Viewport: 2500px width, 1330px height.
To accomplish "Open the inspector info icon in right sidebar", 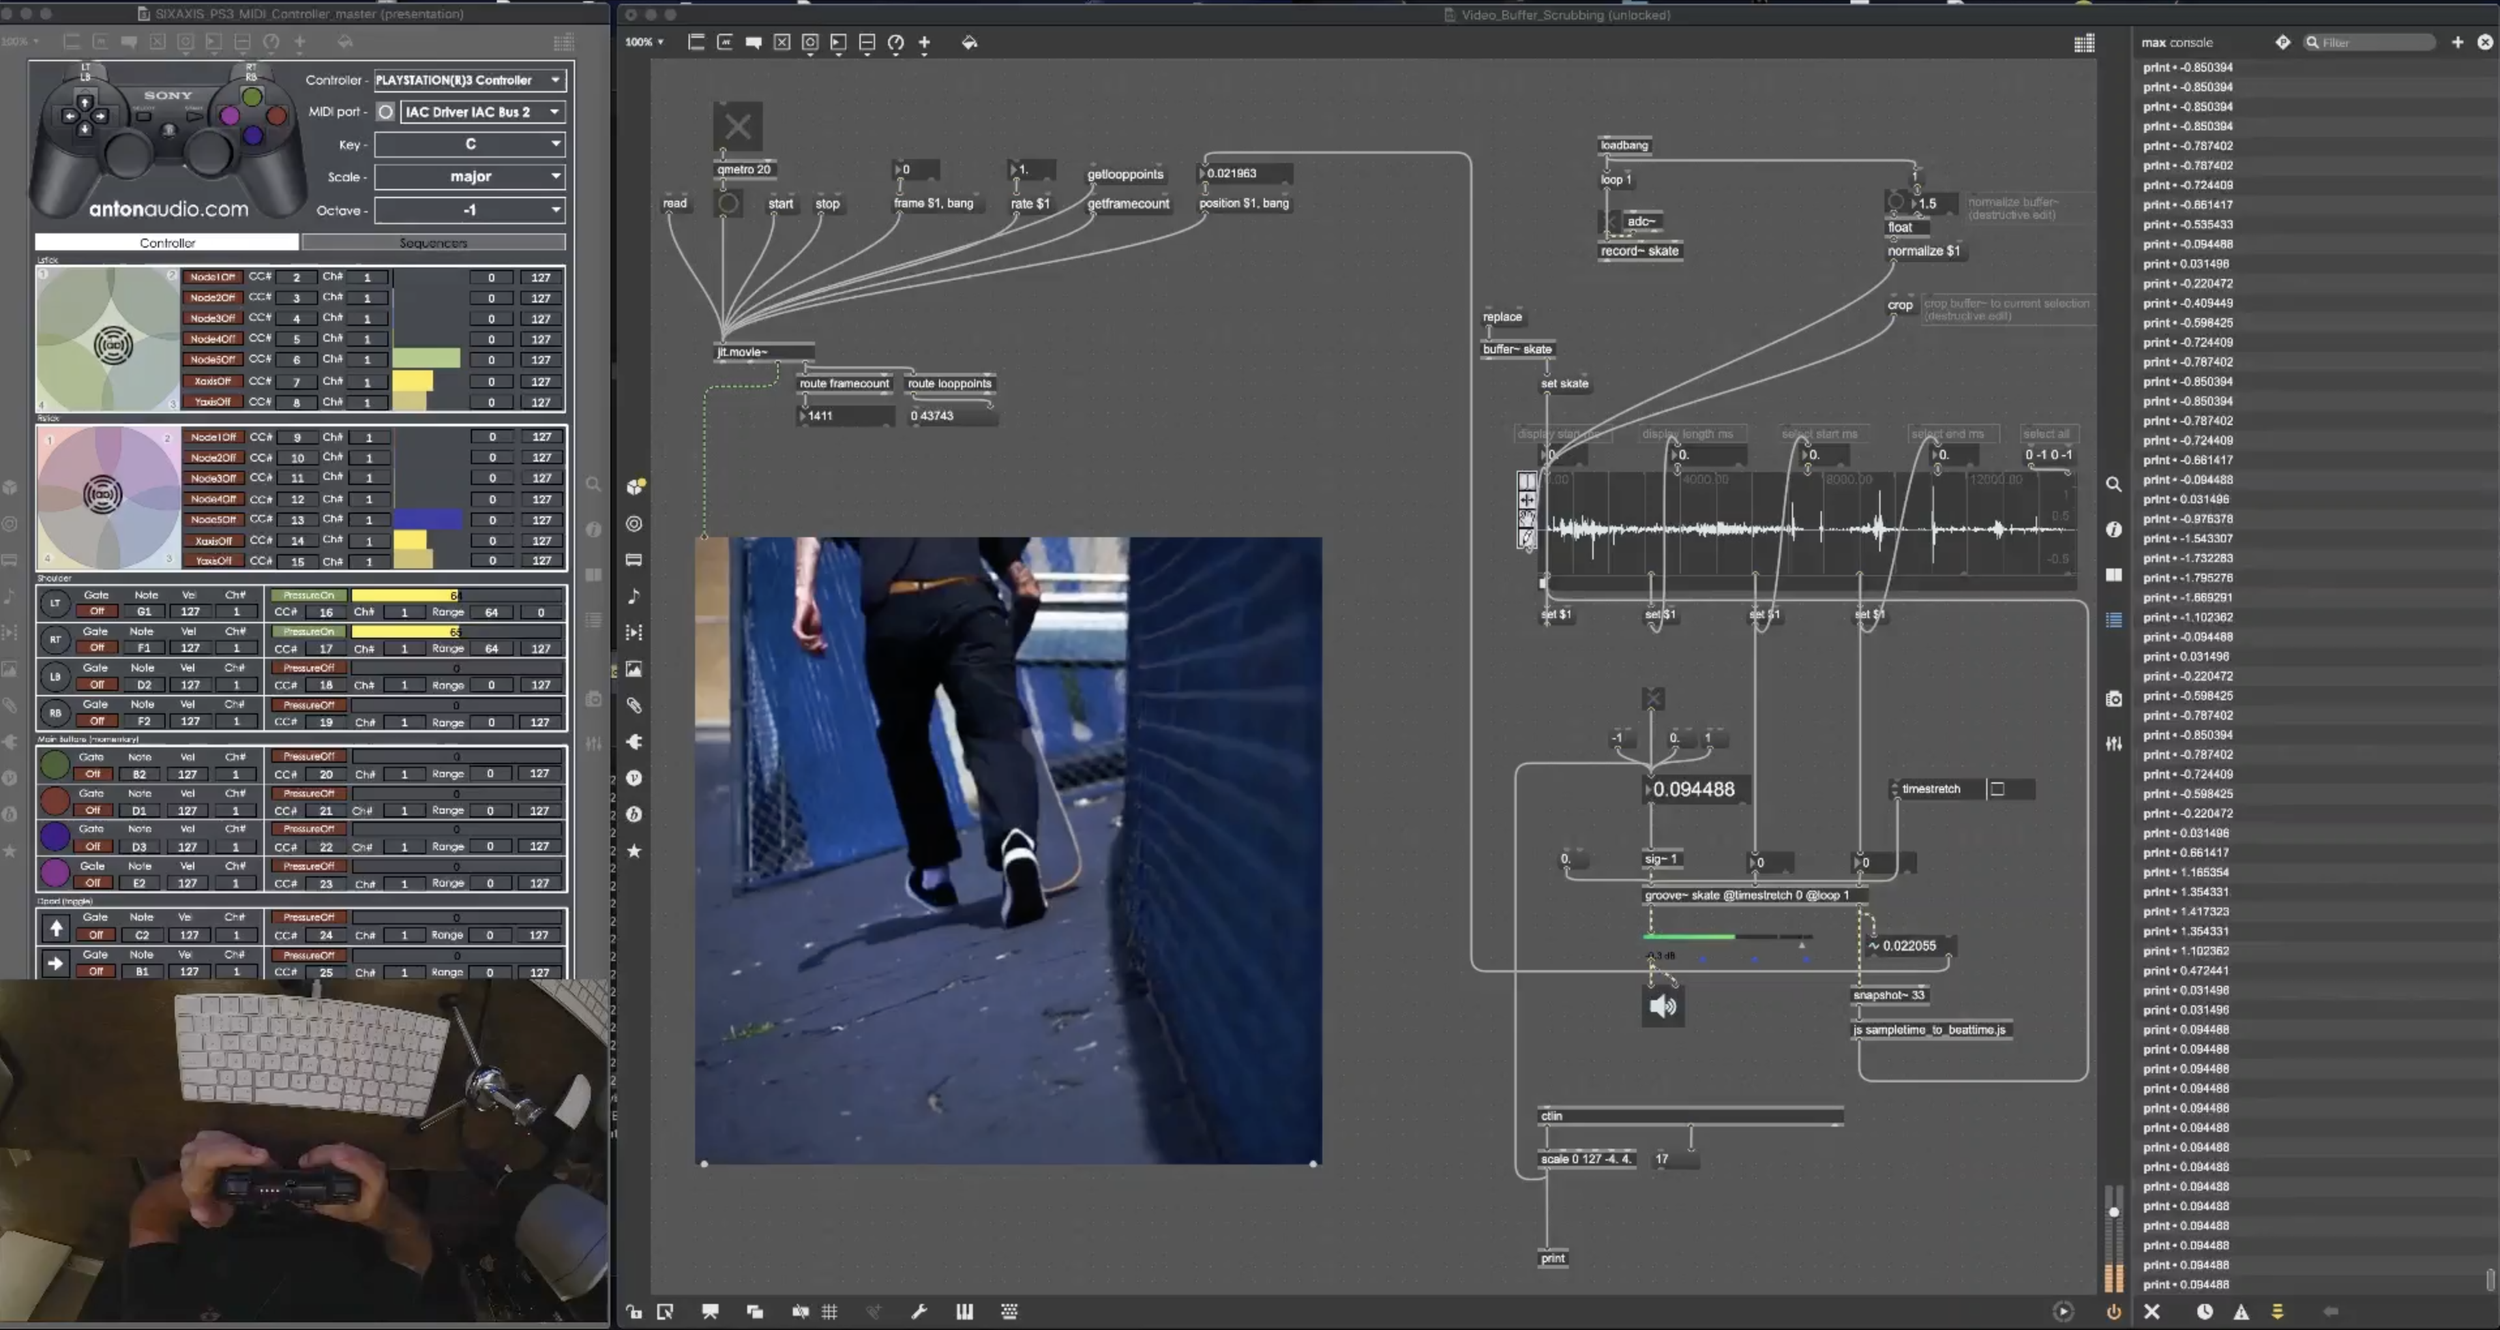I will (2113, 530).
